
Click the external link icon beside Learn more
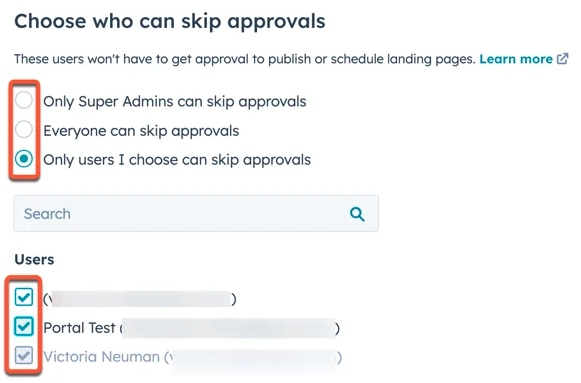coord(562,59)
